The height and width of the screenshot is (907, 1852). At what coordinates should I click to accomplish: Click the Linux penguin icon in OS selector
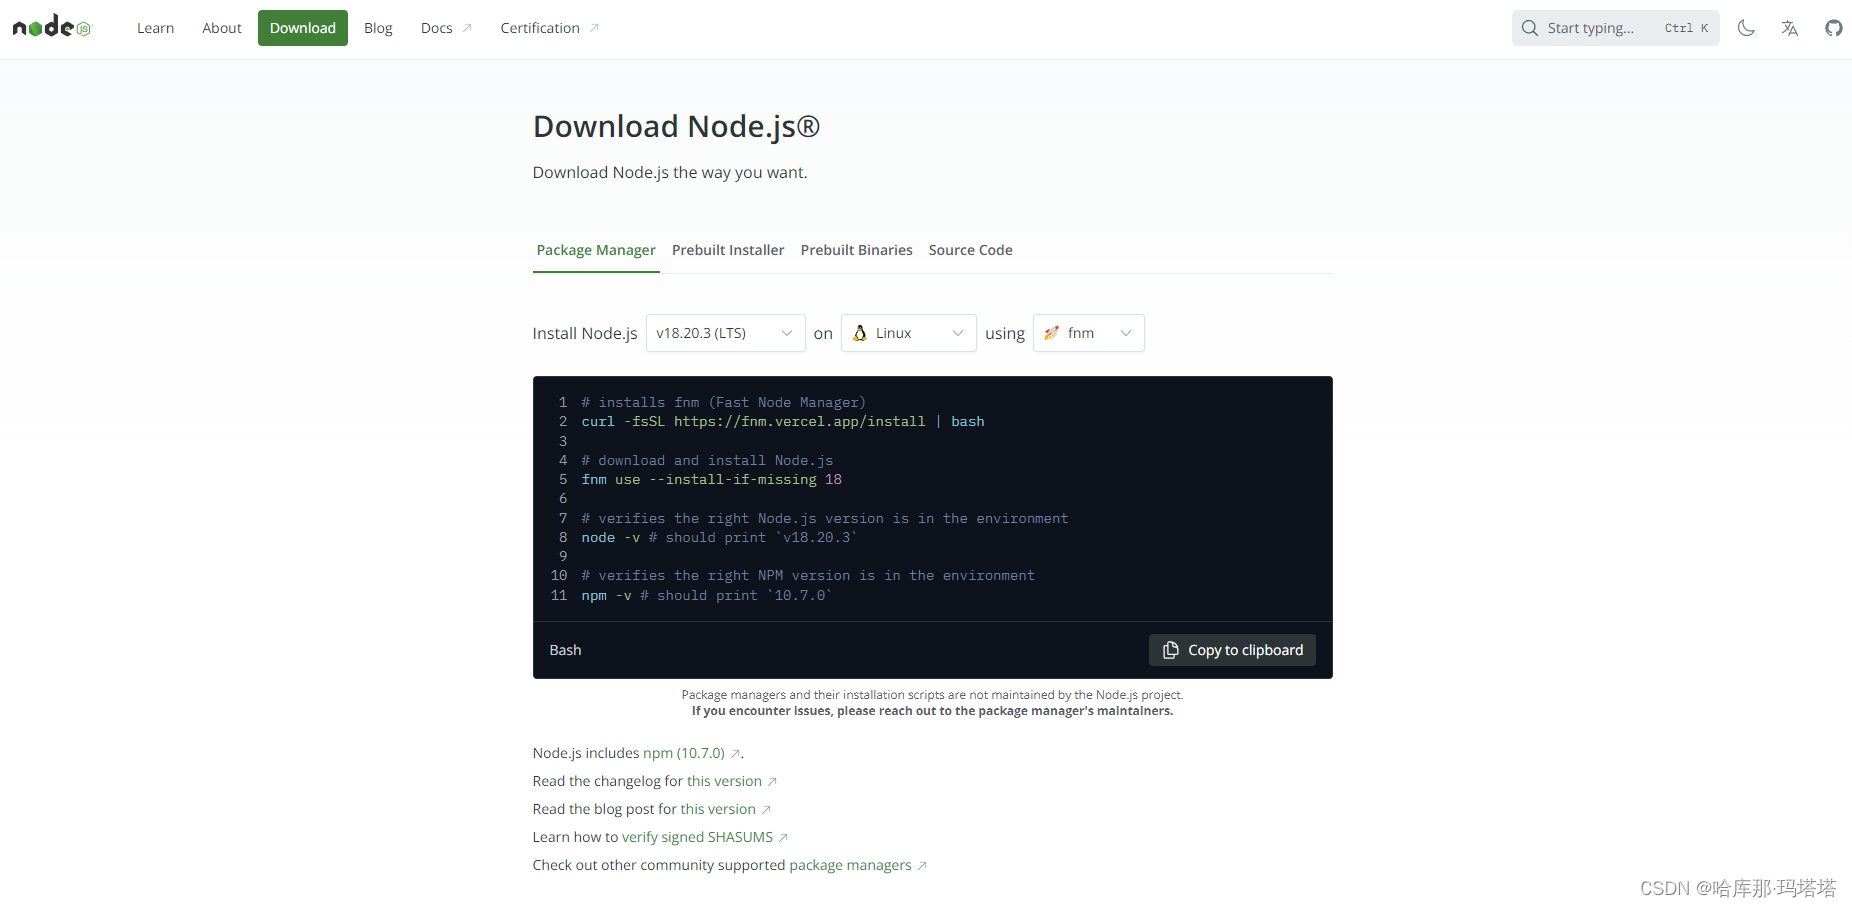click(861, 332)
